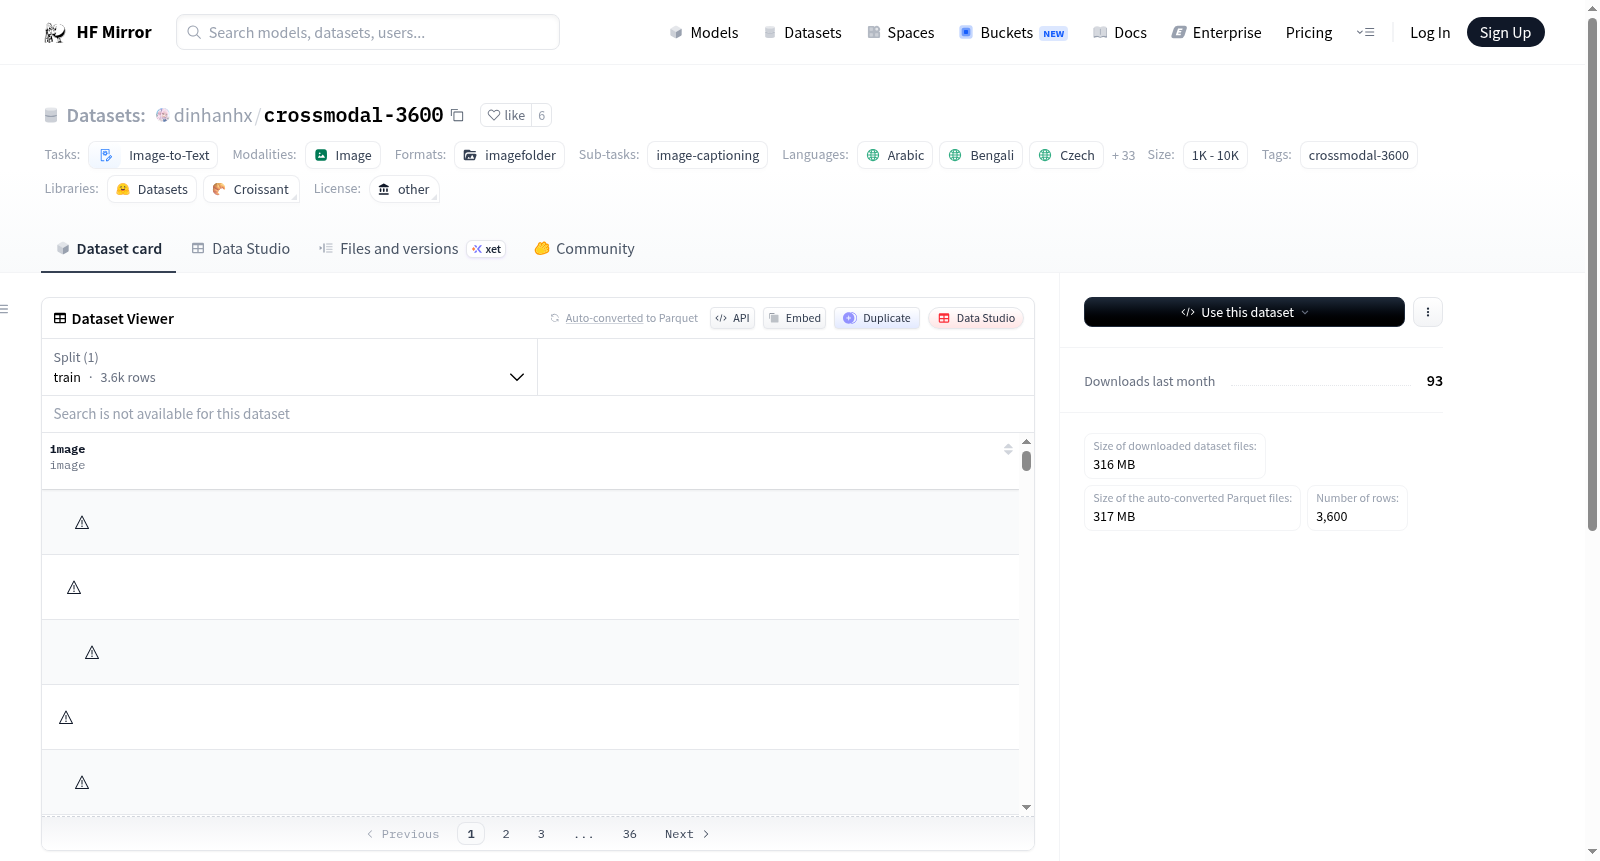Click the other license tag
The height and width of the screenshot is (861, 1600).
click(x=404, y=189)
